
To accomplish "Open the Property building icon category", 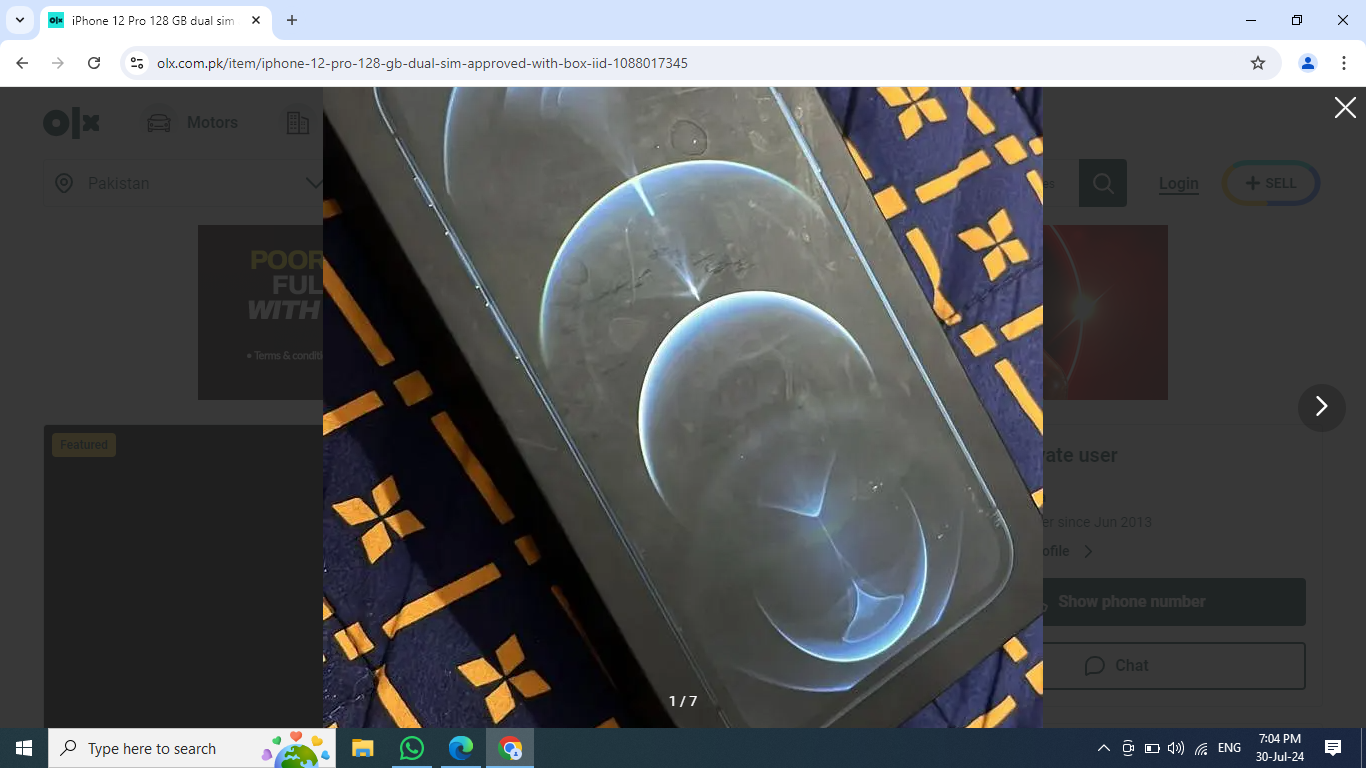I will tap(297, 123).
